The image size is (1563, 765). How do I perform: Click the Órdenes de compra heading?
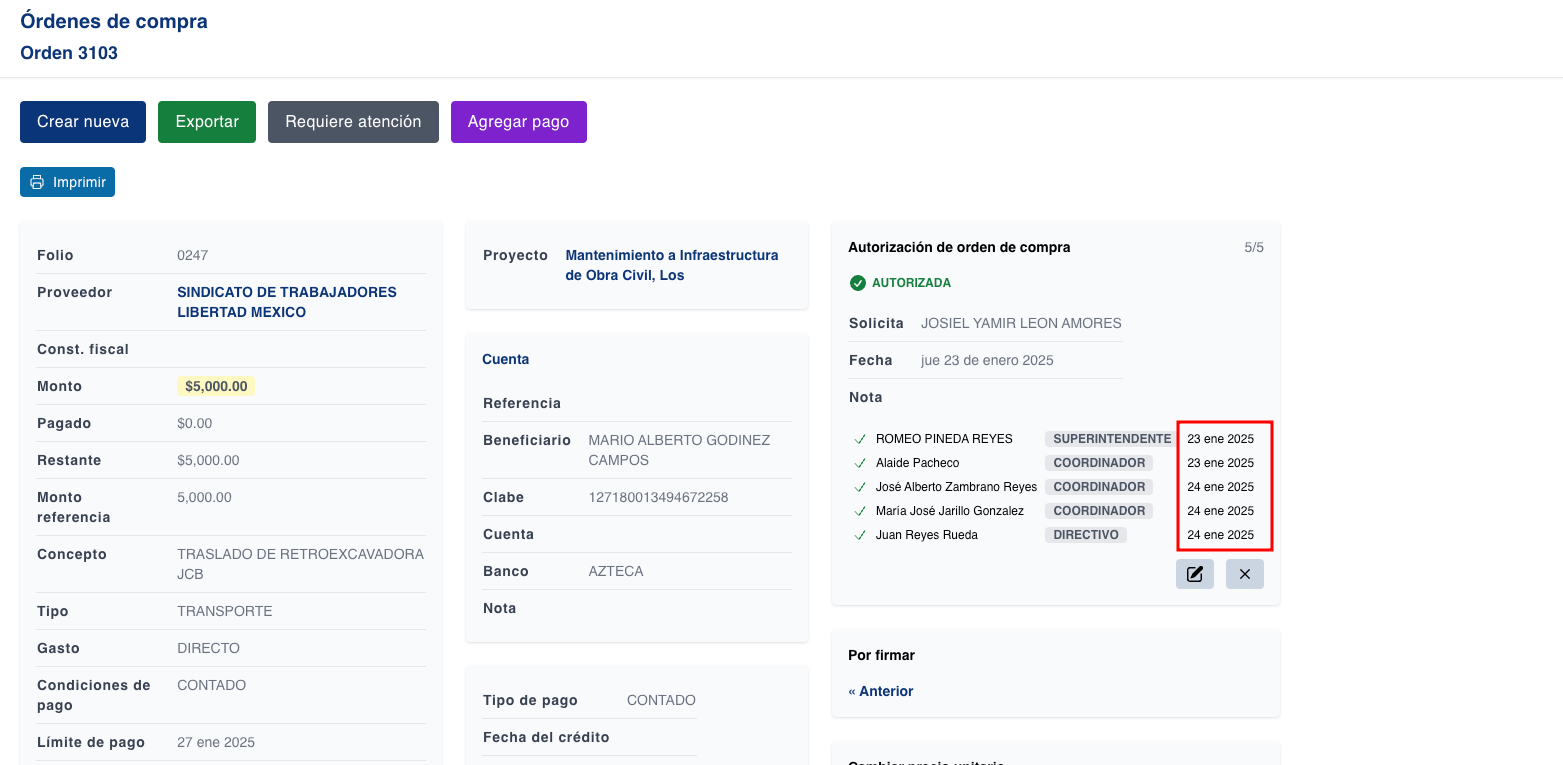click(114, 21)
